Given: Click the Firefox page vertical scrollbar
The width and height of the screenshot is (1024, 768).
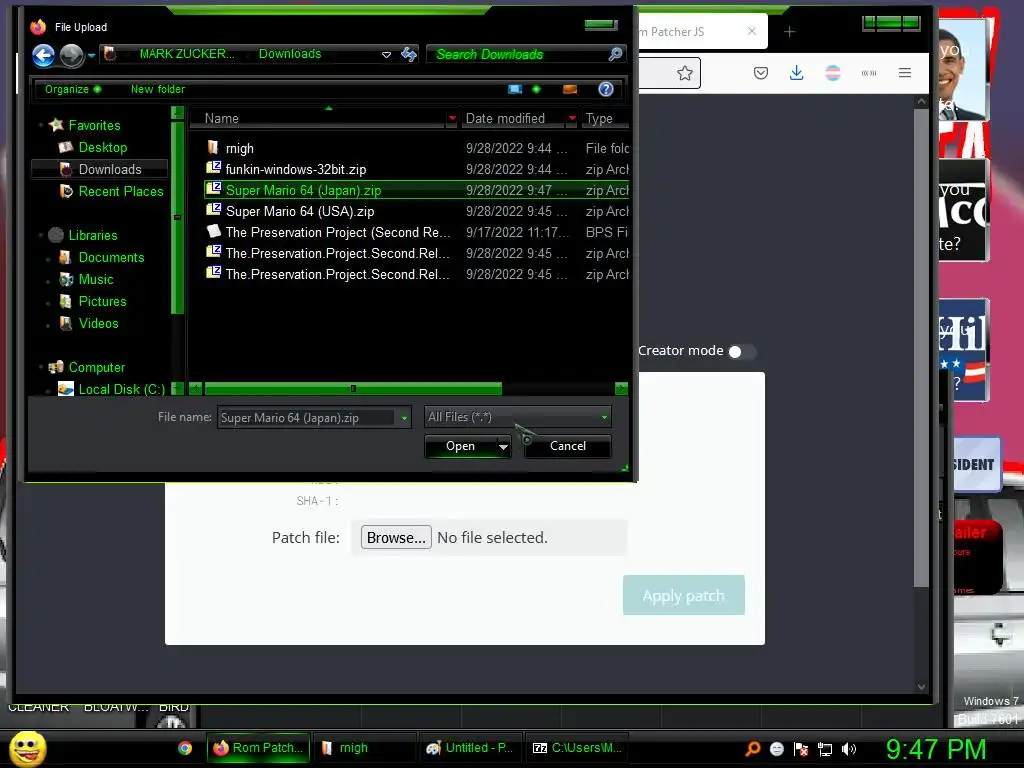Looking at the screenshot, I should click(921, 346).
